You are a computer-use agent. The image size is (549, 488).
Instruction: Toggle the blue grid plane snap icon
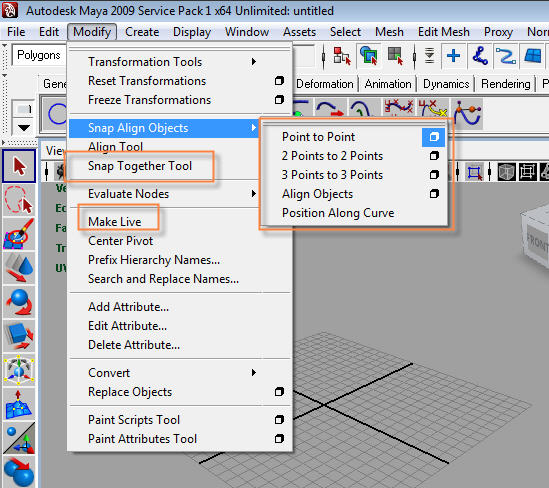(x=533, y=56)
